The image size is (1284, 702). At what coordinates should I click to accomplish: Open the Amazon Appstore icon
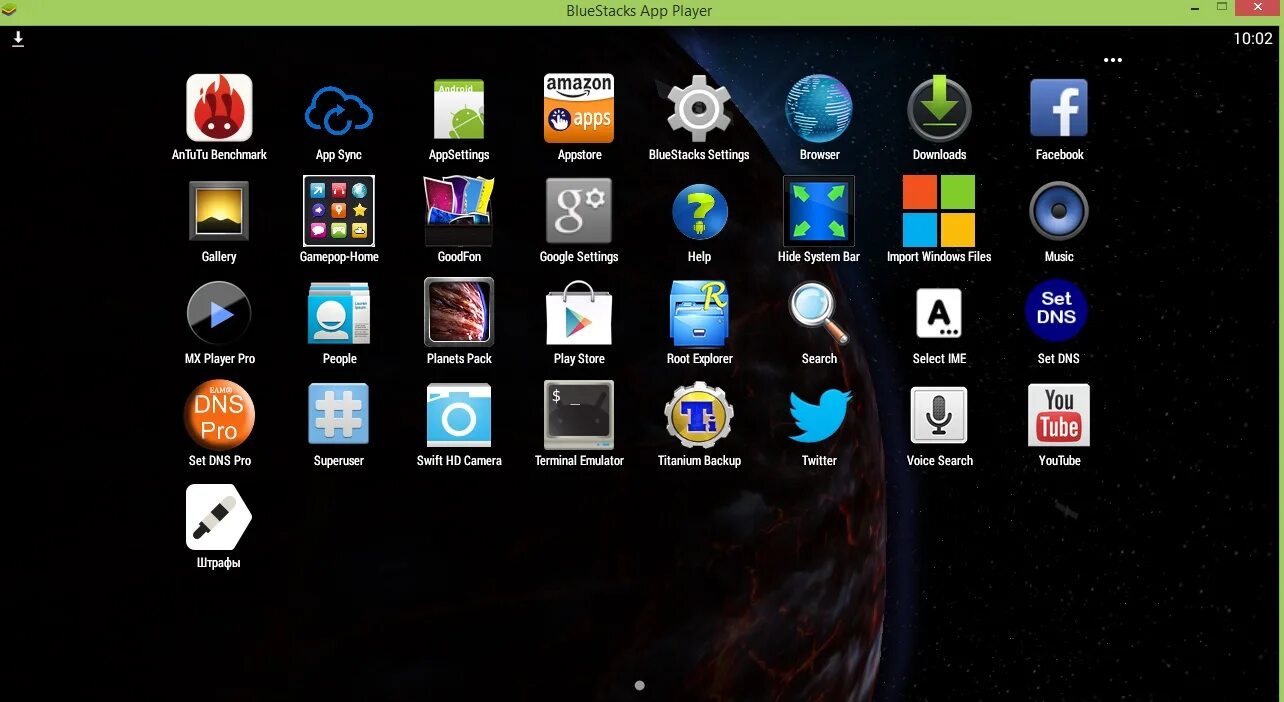tap(579, 108)
